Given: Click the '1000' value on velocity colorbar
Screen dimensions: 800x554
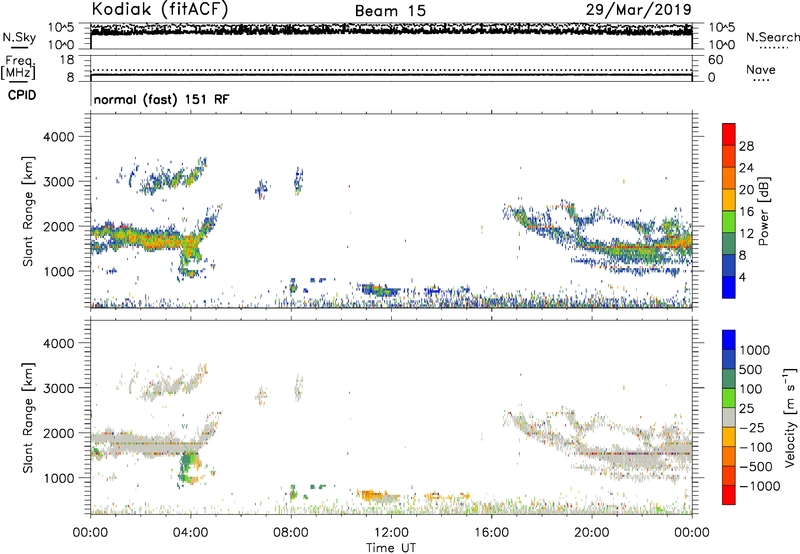Looking at the screenshot, I should (755, 350).
